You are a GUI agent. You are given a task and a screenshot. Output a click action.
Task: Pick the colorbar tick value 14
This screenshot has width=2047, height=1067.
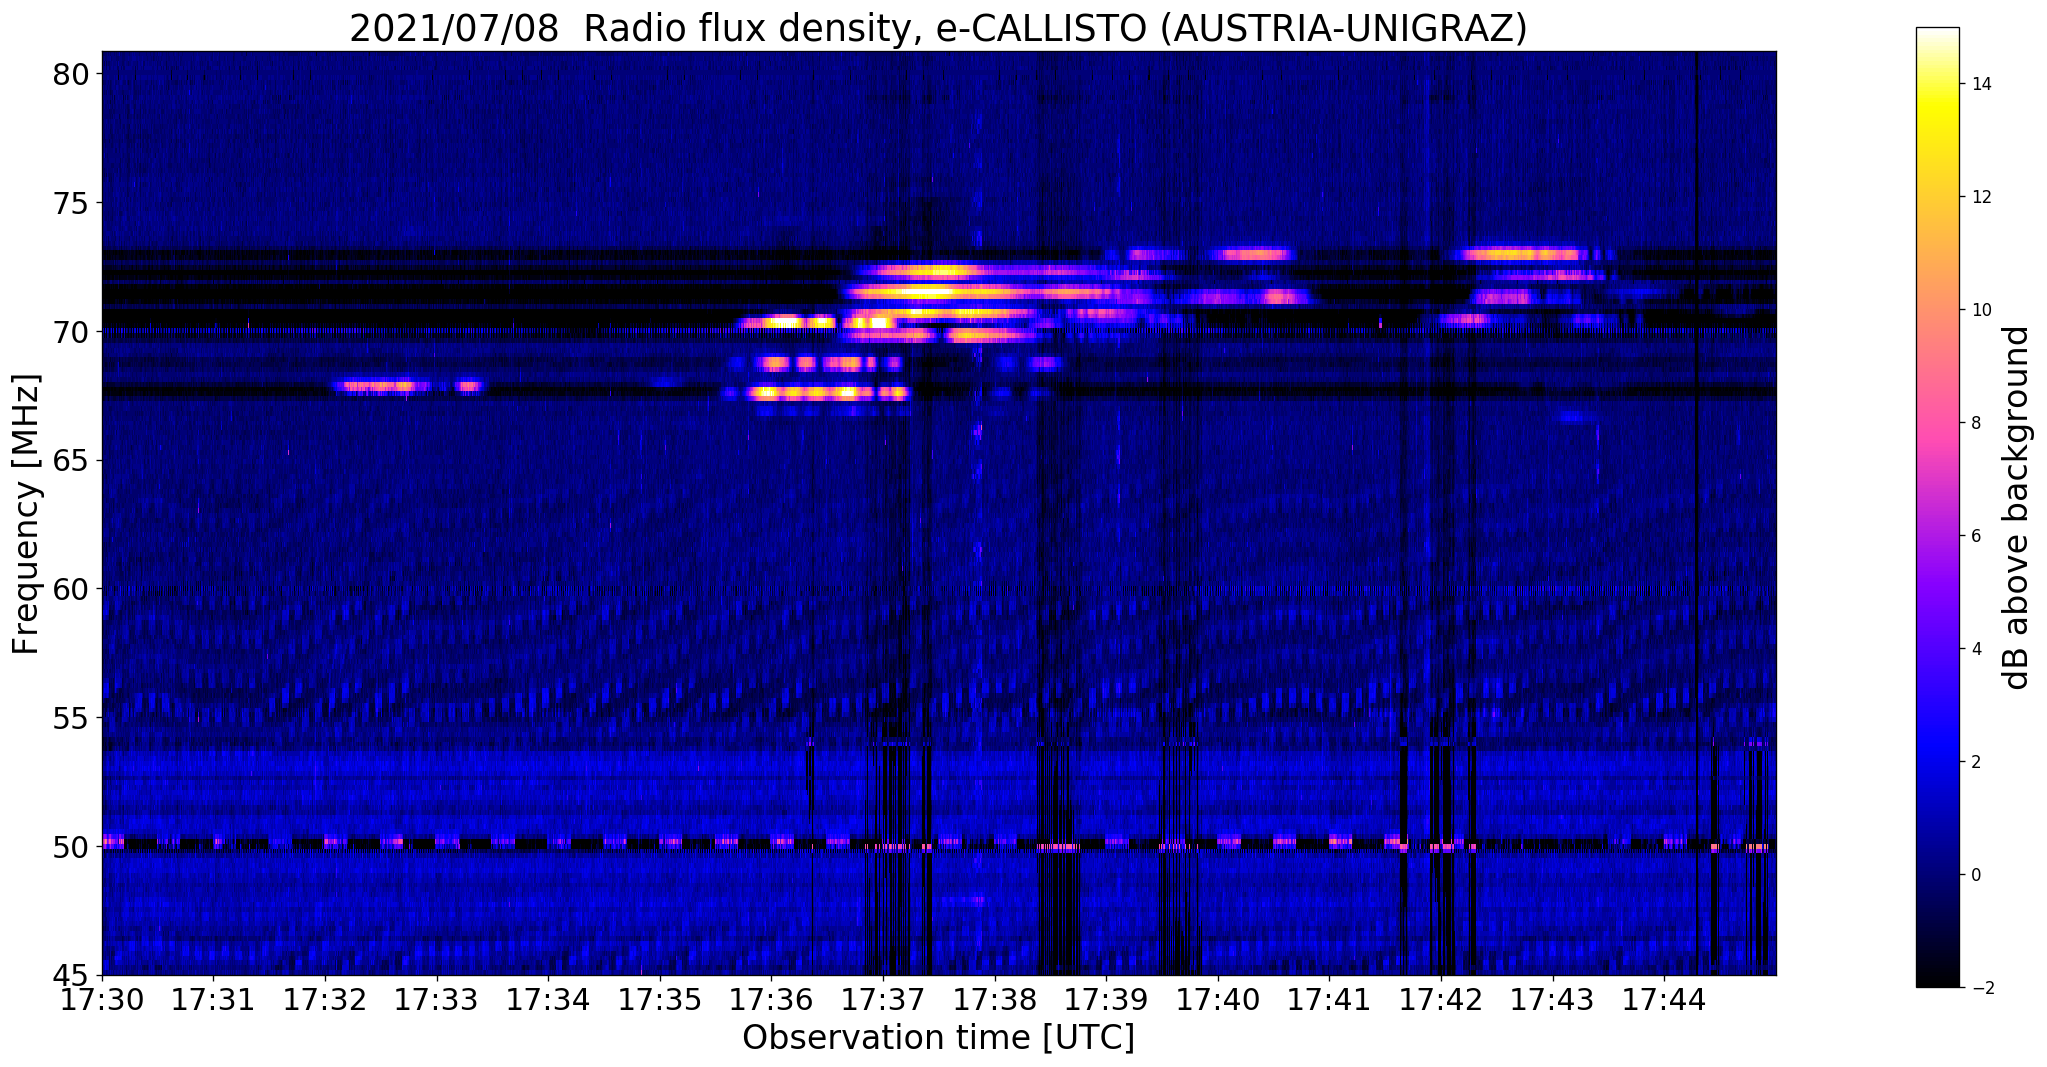click(1983, 84)
